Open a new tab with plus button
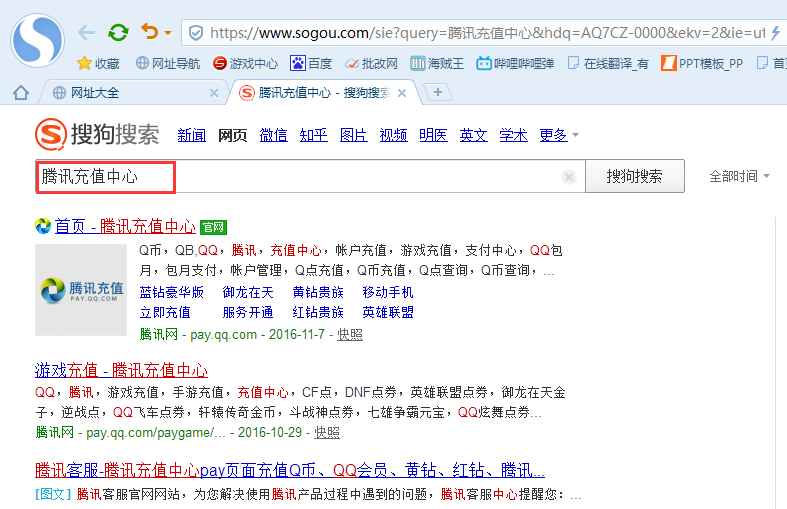The width and height of the screenshot is (787, 509). tap(438, 92)
